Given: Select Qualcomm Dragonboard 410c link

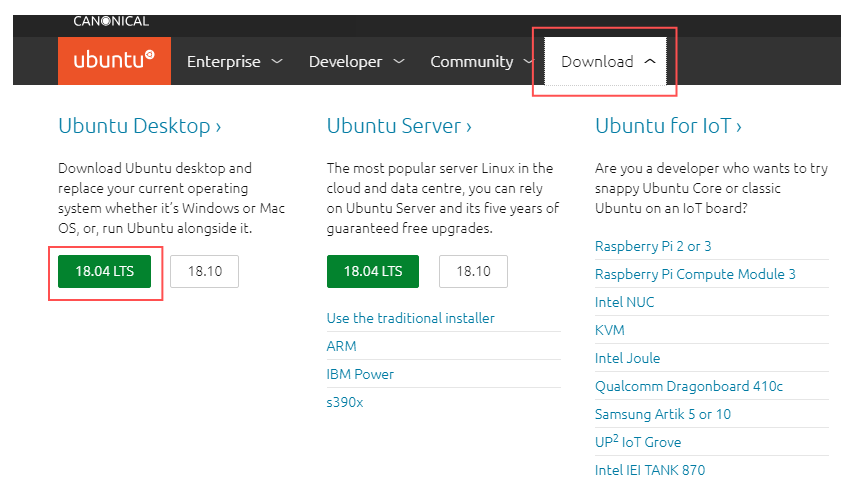Looking at the screenshot, I should click(689, 386).
